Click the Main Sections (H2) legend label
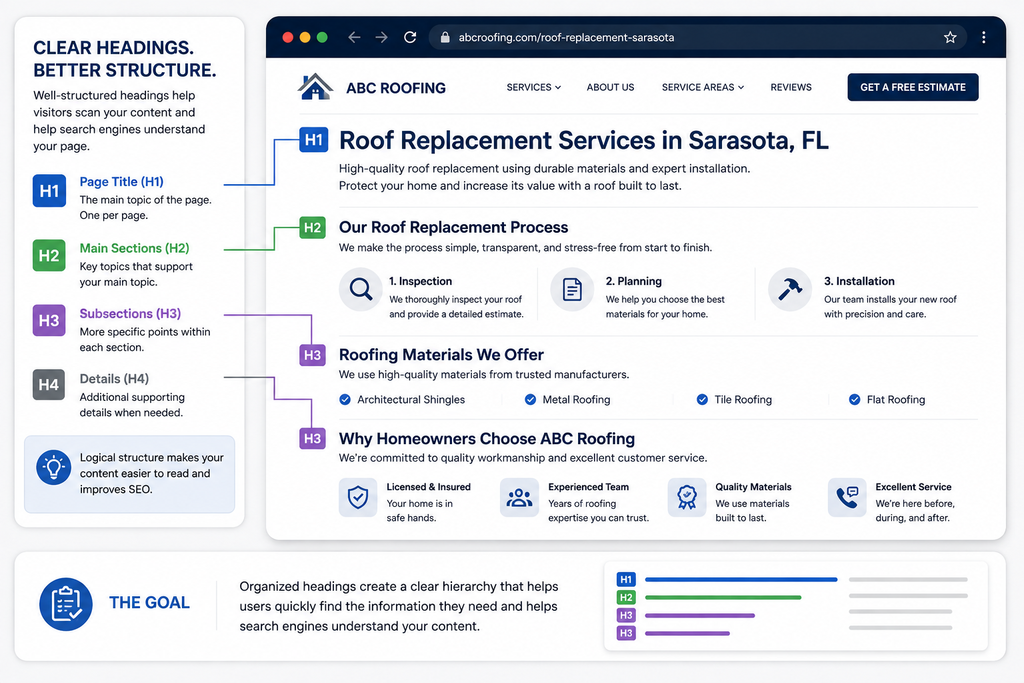The image size is (1024, 683). 135,248
